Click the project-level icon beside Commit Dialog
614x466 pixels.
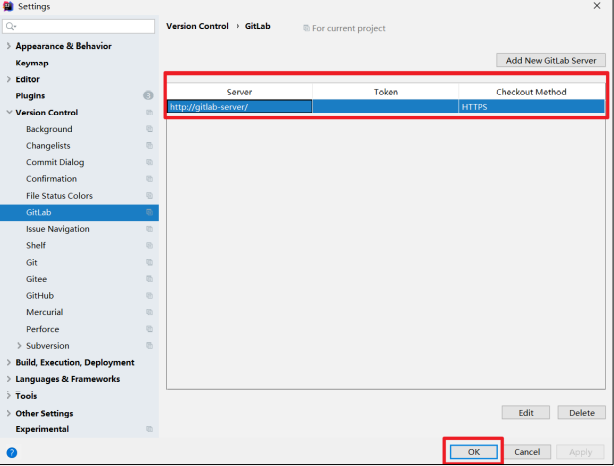(x=149, y=162)
